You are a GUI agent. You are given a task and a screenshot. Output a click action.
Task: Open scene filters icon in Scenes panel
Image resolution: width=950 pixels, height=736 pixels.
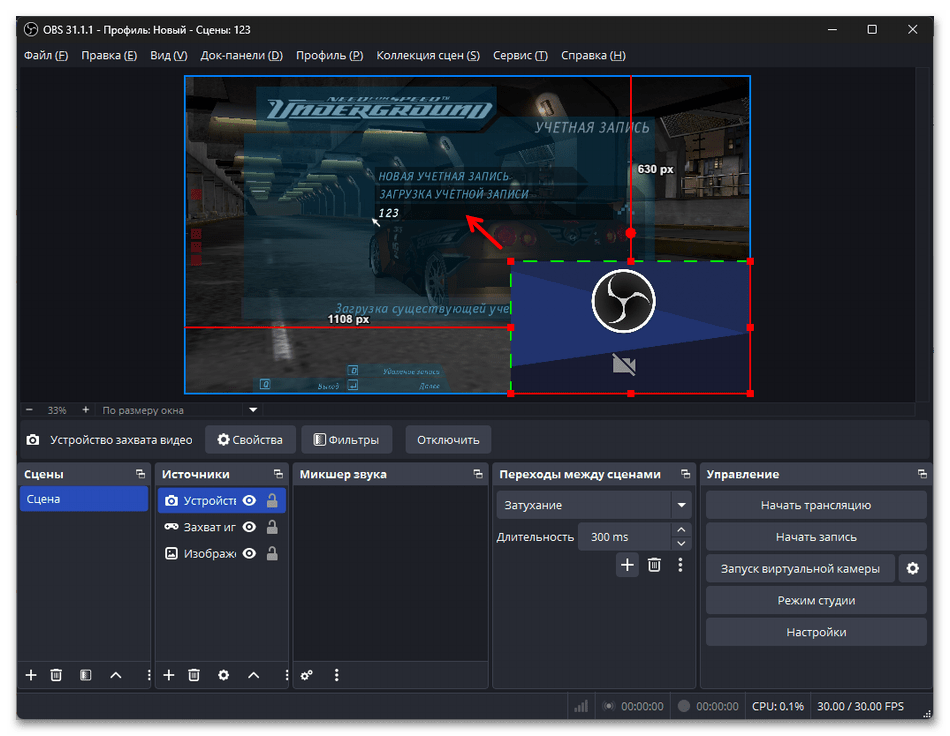pos(85,675)
